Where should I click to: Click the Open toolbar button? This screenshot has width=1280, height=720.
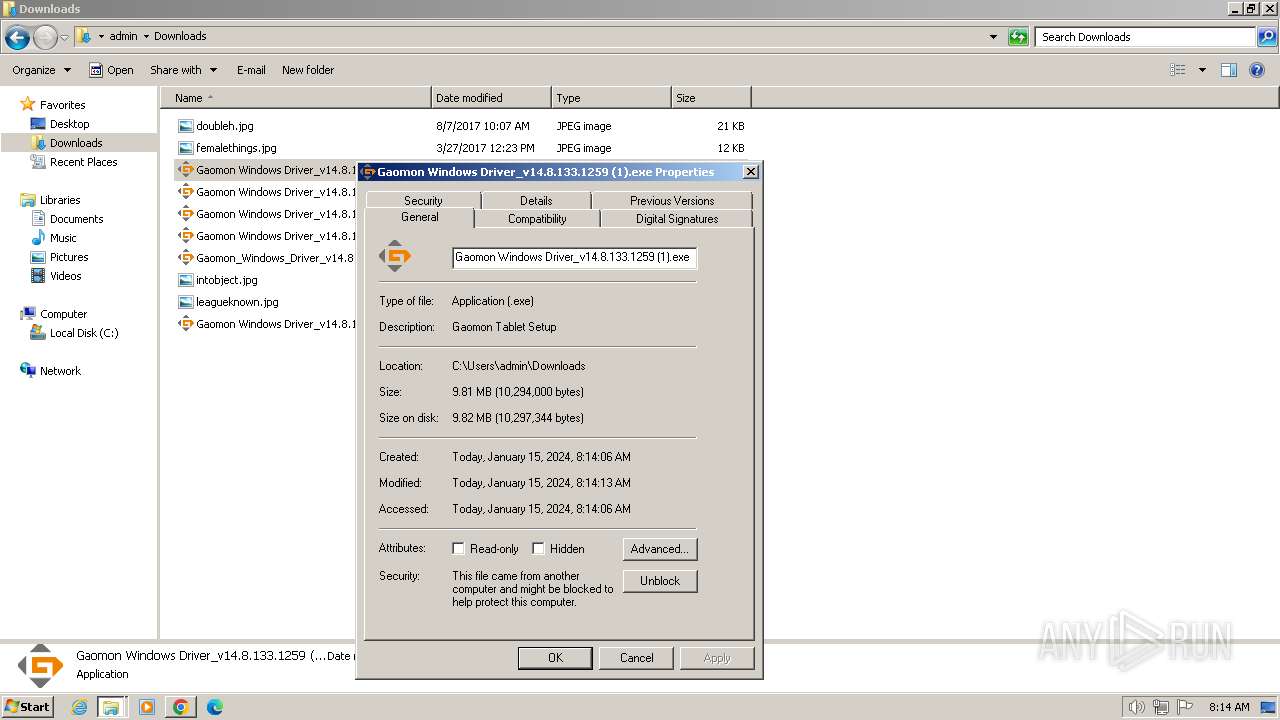111,70
